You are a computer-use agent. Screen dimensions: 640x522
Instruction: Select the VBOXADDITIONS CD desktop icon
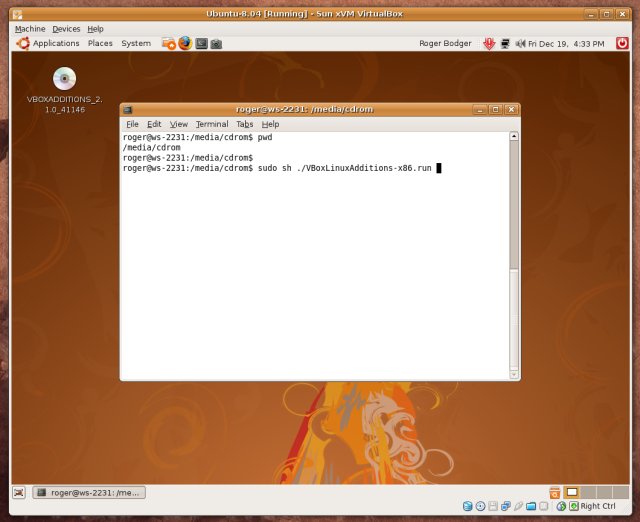point(64,91)
